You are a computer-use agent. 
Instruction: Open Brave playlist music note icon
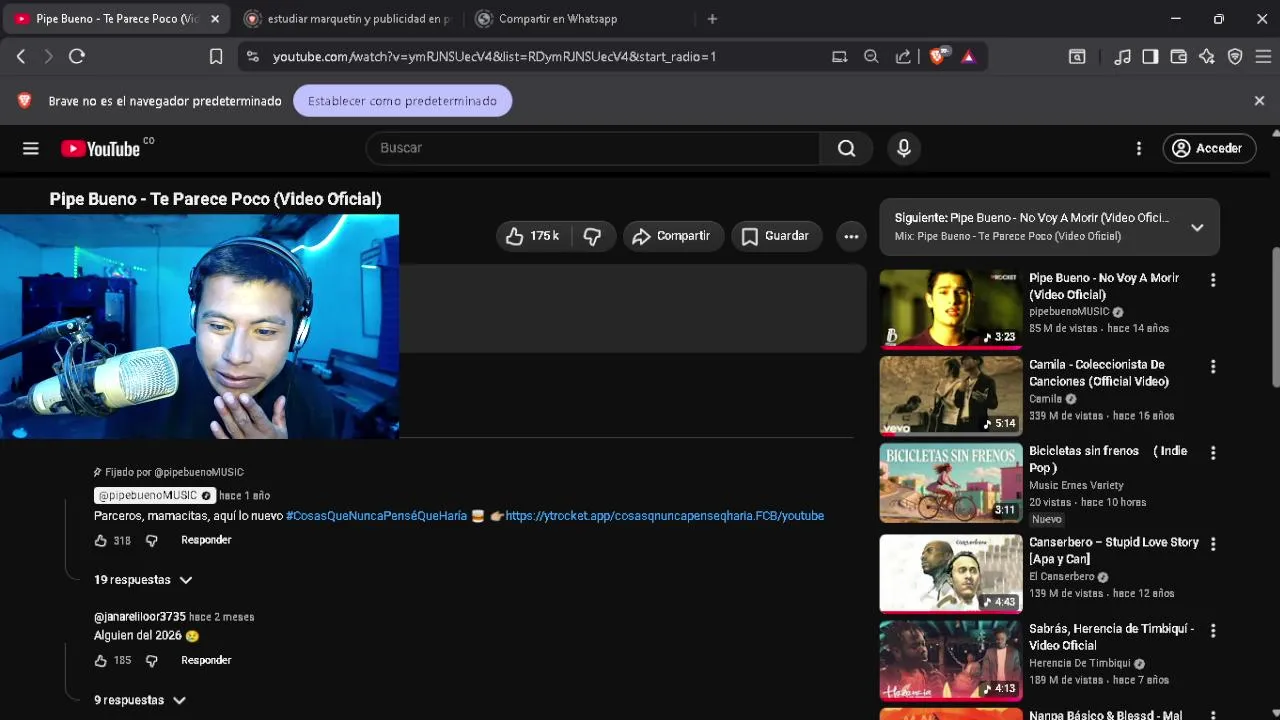[x=1122, y=57]
